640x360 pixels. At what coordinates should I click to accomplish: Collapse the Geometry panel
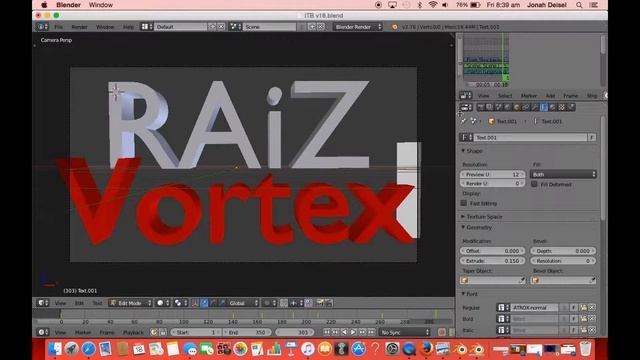[476, 227]
